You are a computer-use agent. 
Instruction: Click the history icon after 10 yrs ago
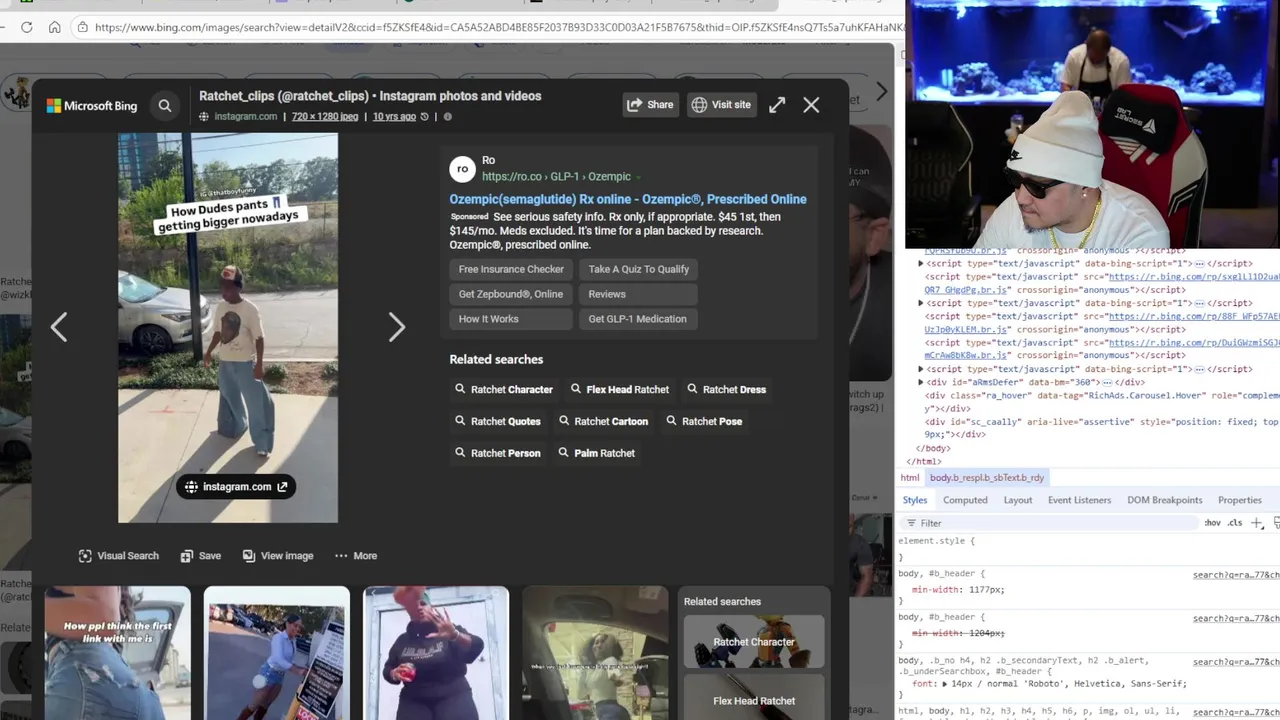tap(424, 117)
